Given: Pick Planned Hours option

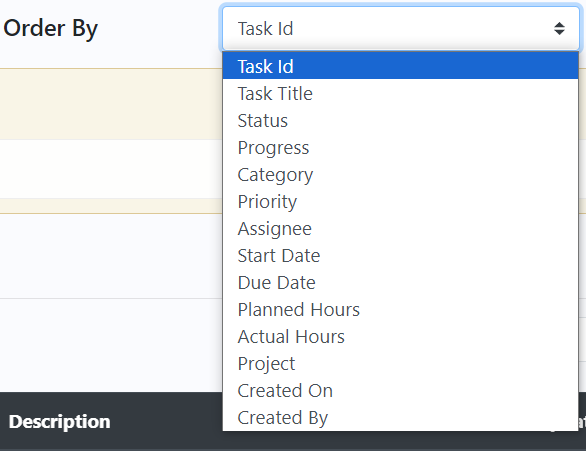Looking at the screenshot, I should (x=400, y=309).
